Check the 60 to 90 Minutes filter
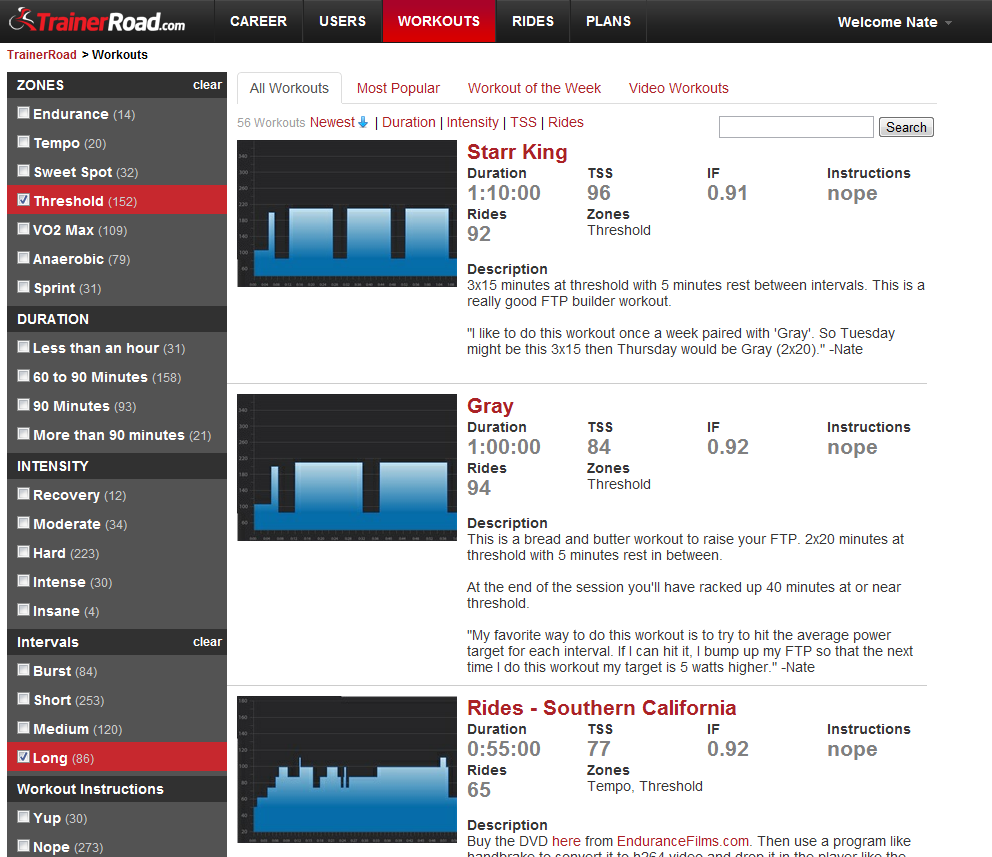The width and height of the screenshot is (992, 857). point(23,376)
